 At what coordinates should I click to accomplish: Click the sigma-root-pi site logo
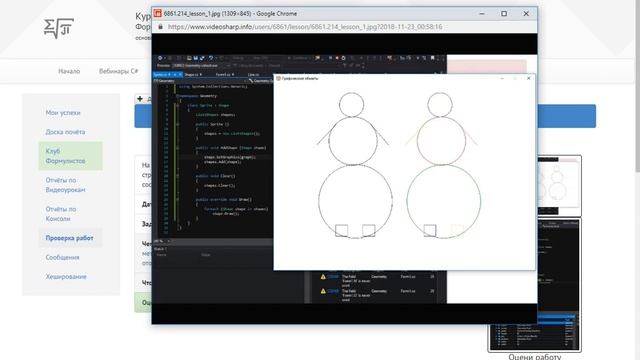click(x=59, y=29)
